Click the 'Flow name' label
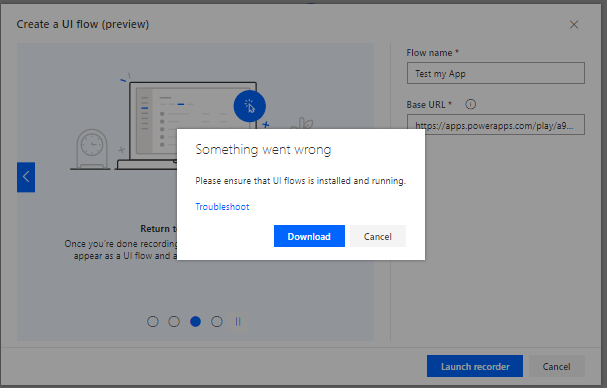This screenshot has height=388, width=607. [x=429, y=53]
